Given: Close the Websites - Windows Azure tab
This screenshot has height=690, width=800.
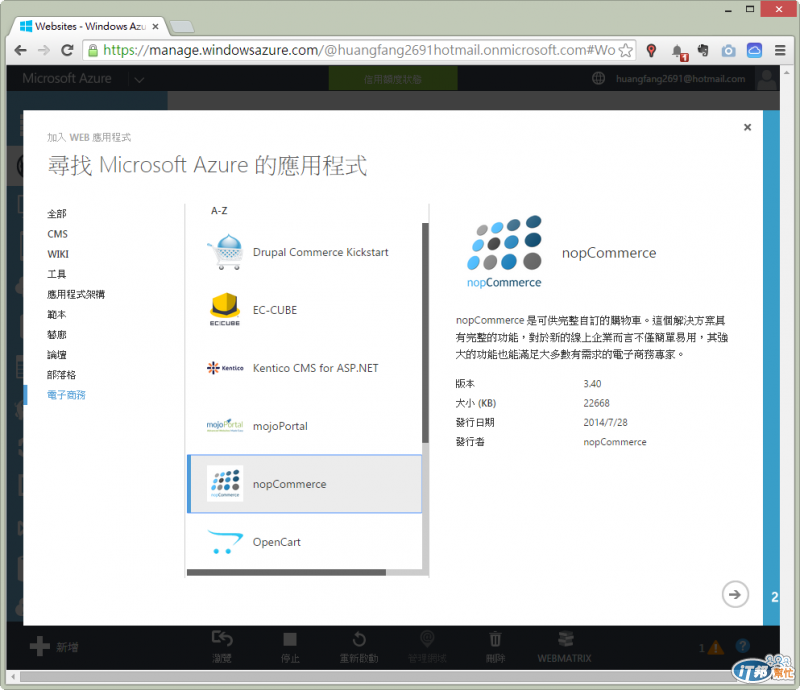Looking at the screenshot, I should [156, 27].
